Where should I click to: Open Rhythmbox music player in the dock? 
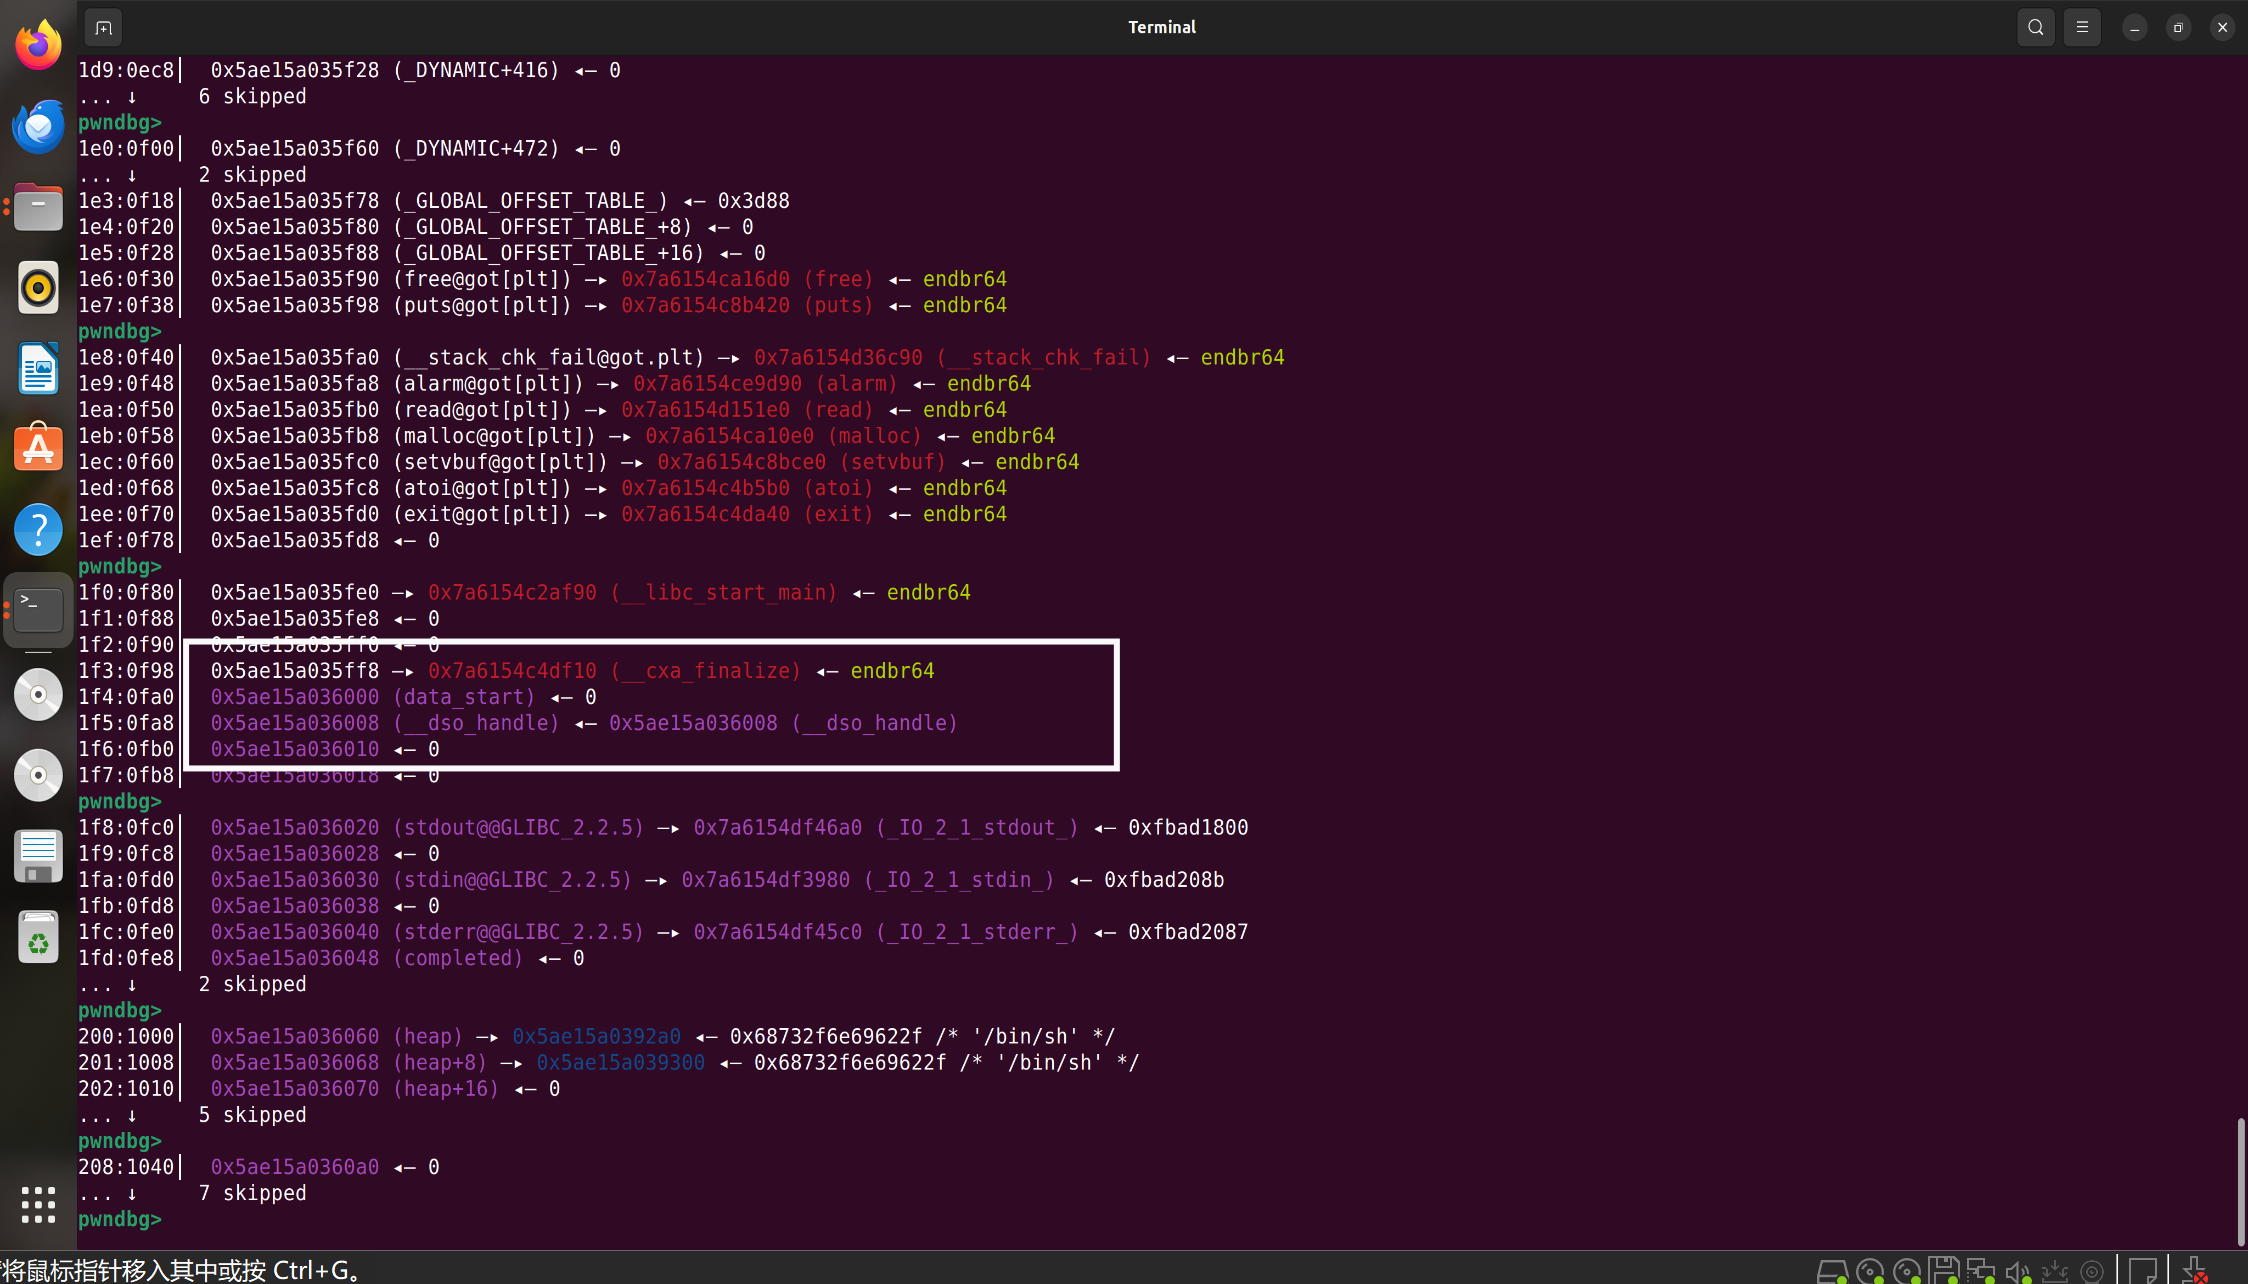pyautogui.click(x=38, y=288)
